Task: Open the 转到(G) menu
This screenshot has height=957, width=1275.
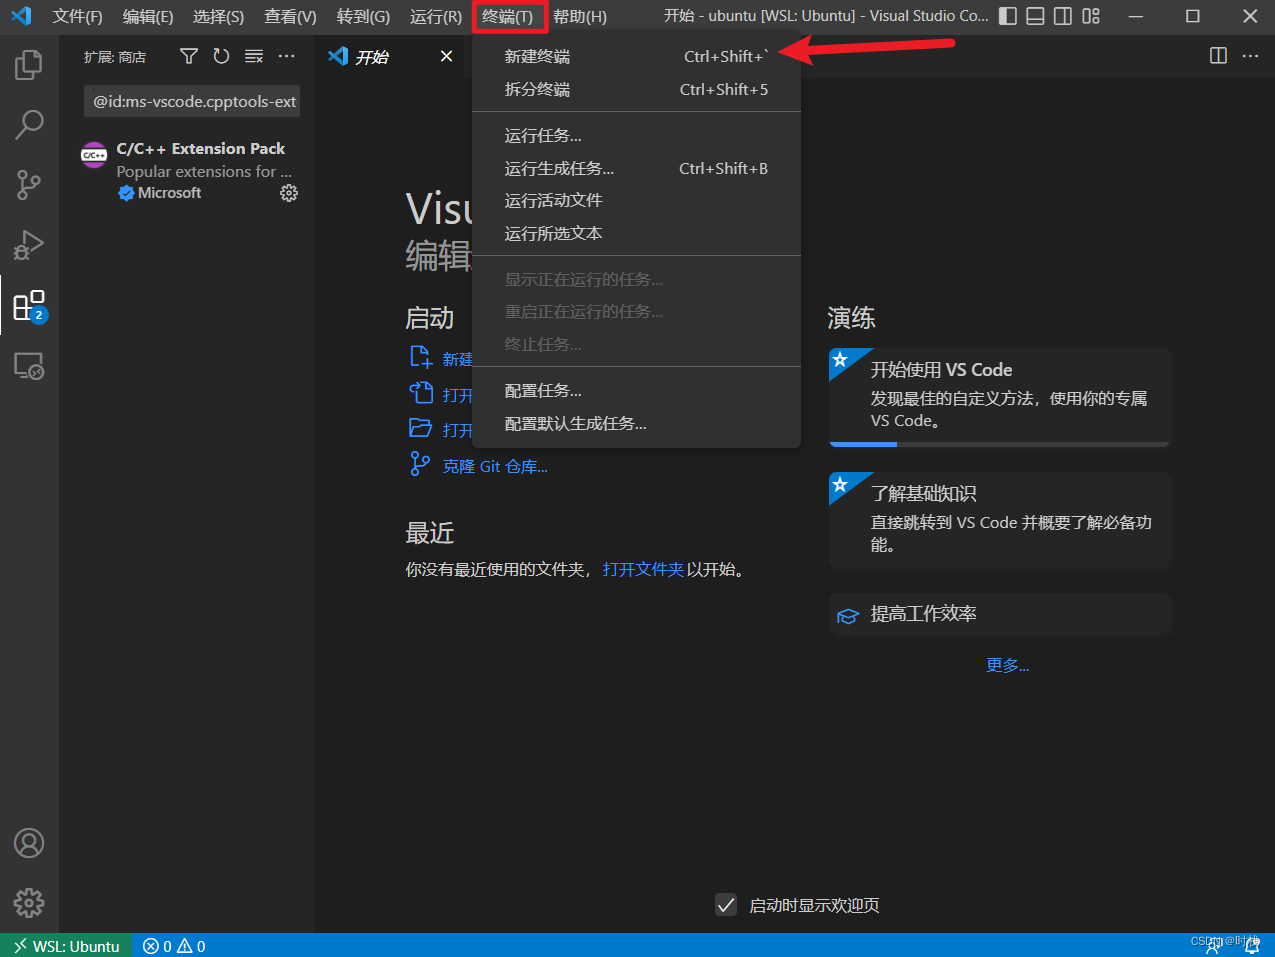Action: (363, 16)
